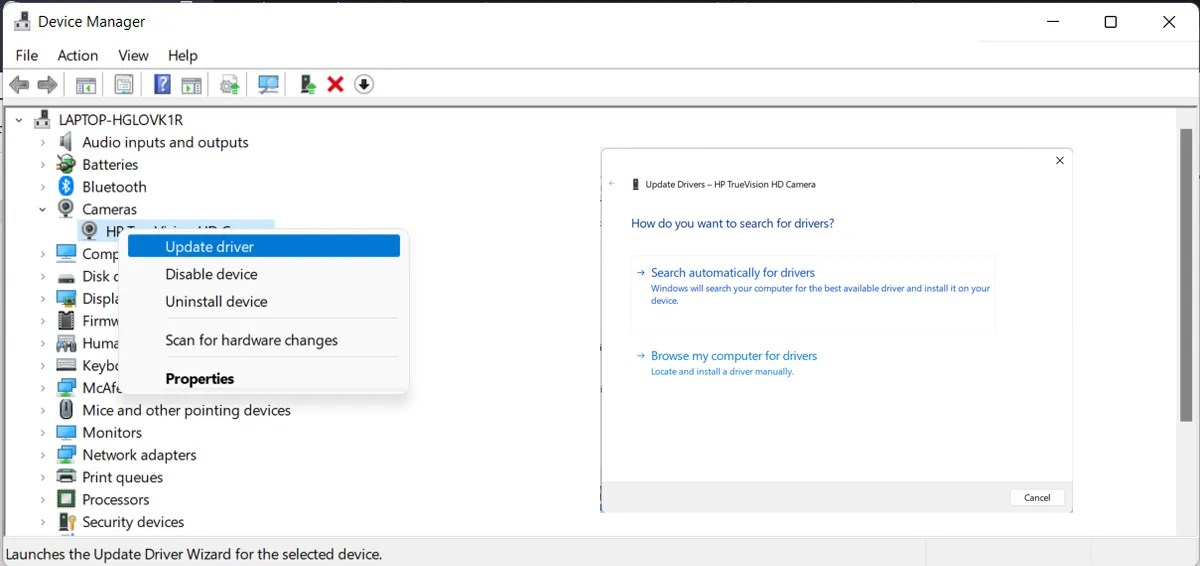This screenshot has height=566, width=1200.
Task: Click the Cancel button in the Update Drivers dialog
Action: click(x=1037, y=497)
